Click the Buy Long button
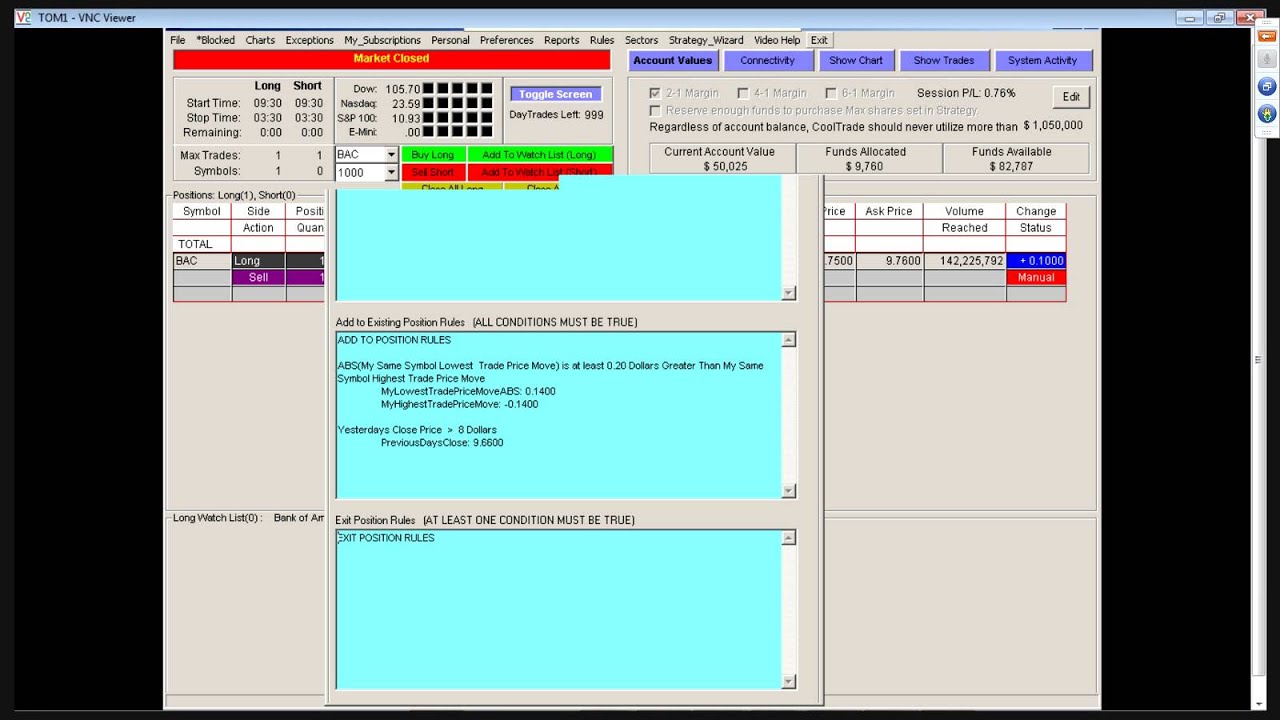This screenshot has height=720, width=1280. tap(433, 155)
